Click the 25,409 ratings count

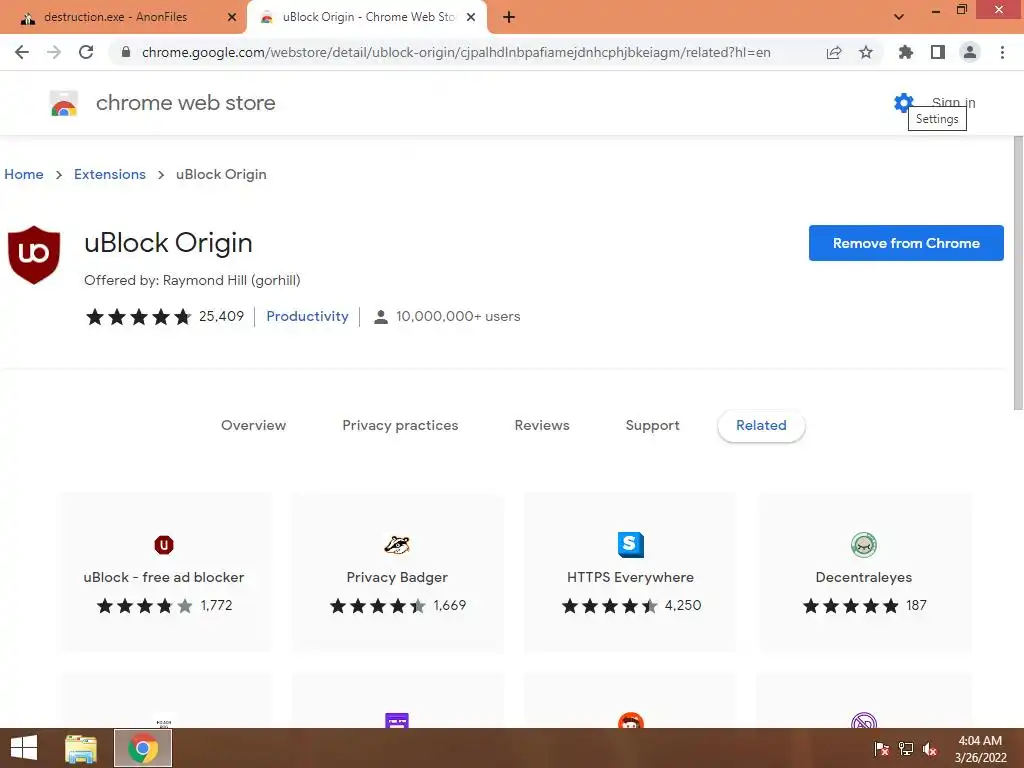click(221, 316)
